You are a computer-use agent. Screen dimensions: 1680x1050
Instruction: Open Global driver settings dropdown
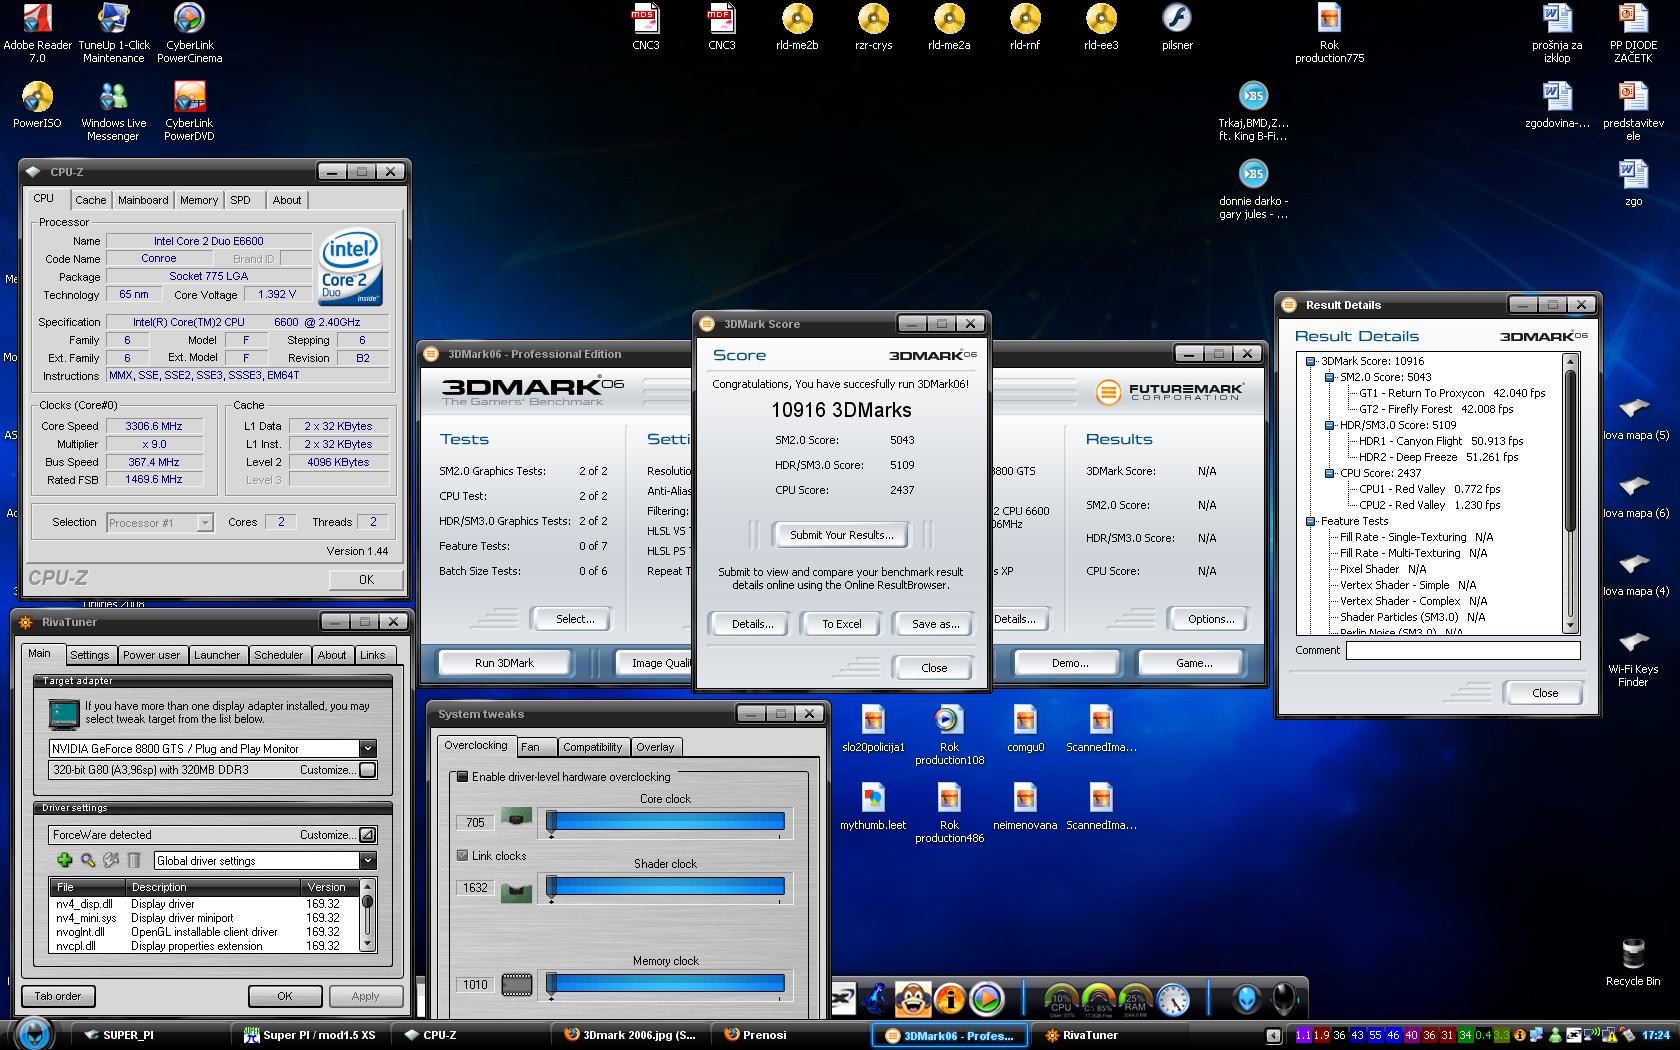point(368,860)
